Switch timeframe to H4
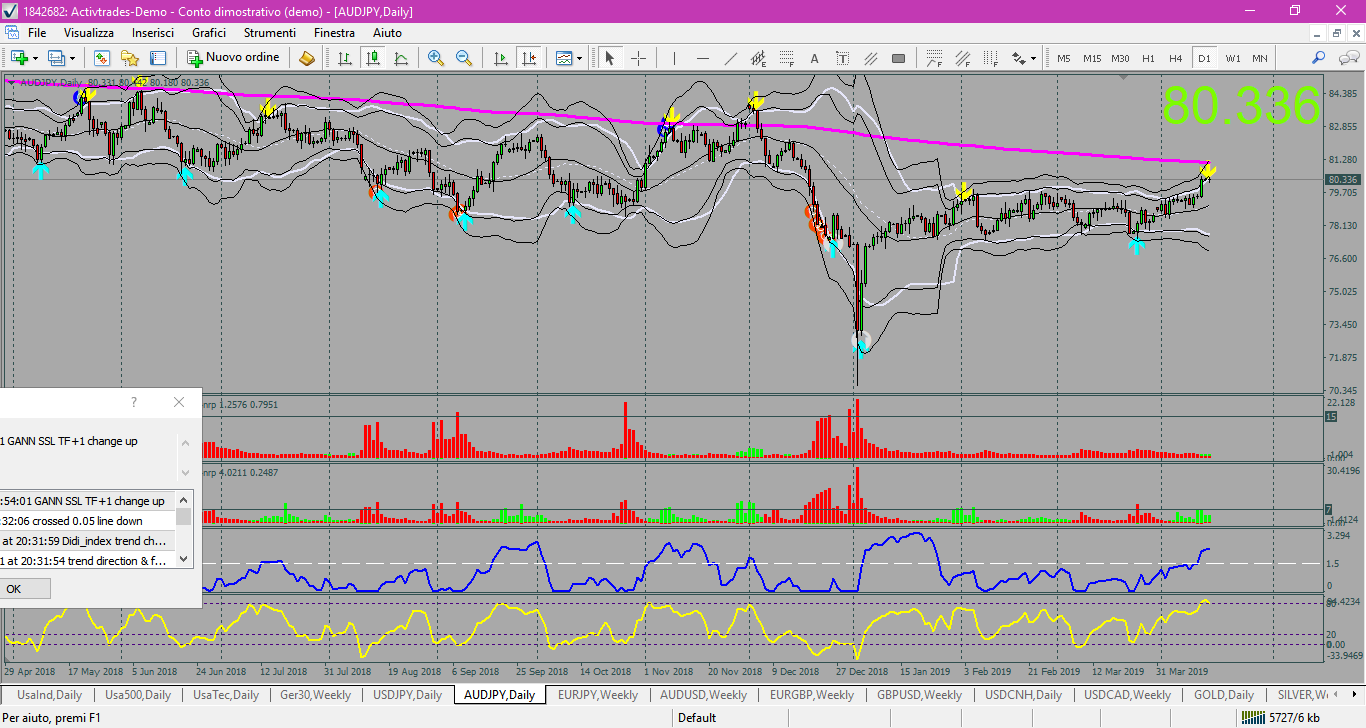The width and height of the screenshot is (1366, 728). [1176, 58]
